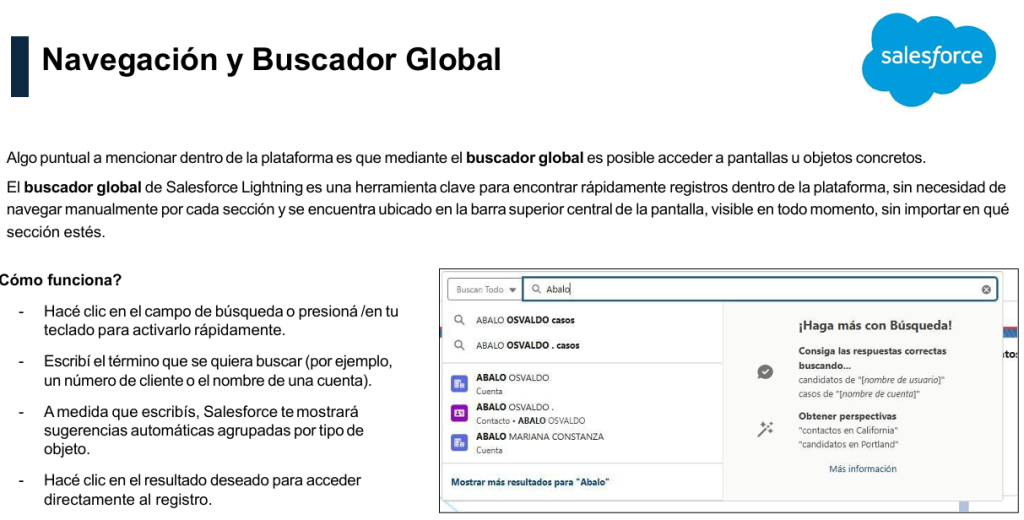The width and height of the screenshot is (1024, 520).
Task: Click account icon for ABALO MARIANA CONSTANZA
Action: coord(459,442)
